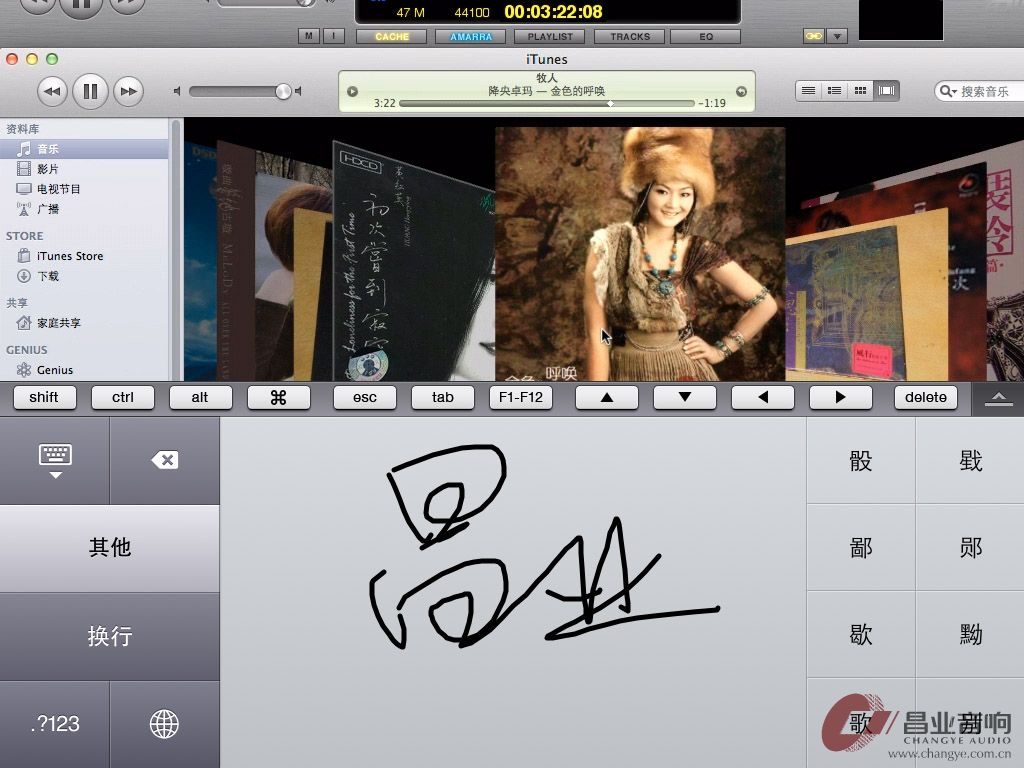Collapse the modifier key bar with the eject-style arrow
Viewport: 1024px width, 768px height.
(x=998, y=399)
